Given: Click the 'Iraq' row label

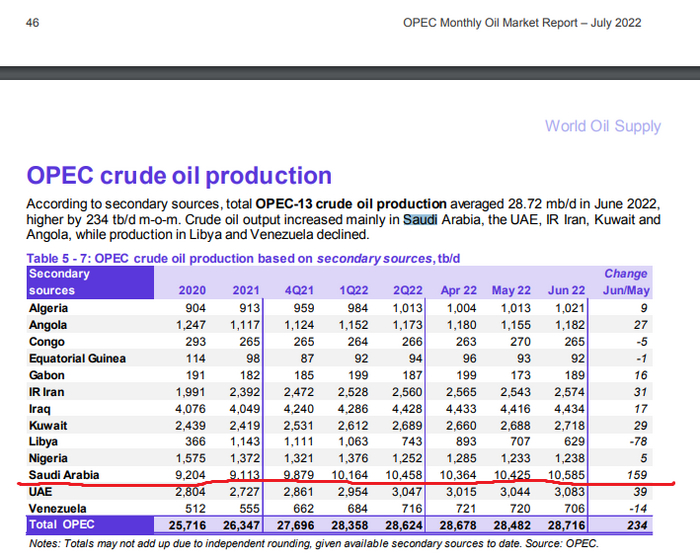Looking at the screenshot, I should coord(40,409).
